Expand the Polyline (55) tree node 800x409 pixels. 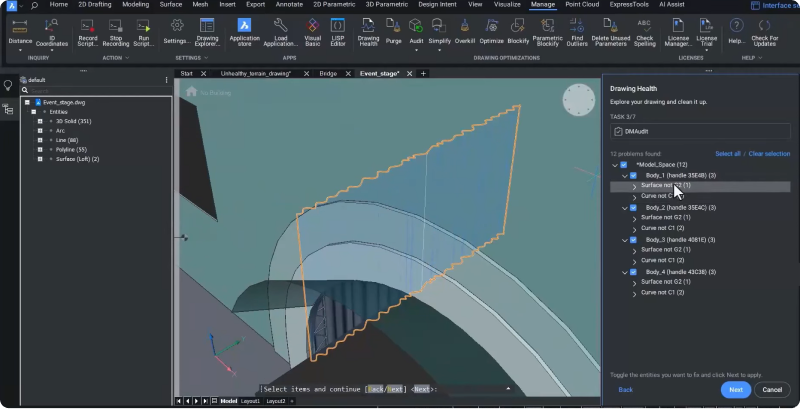pos(39,148)
